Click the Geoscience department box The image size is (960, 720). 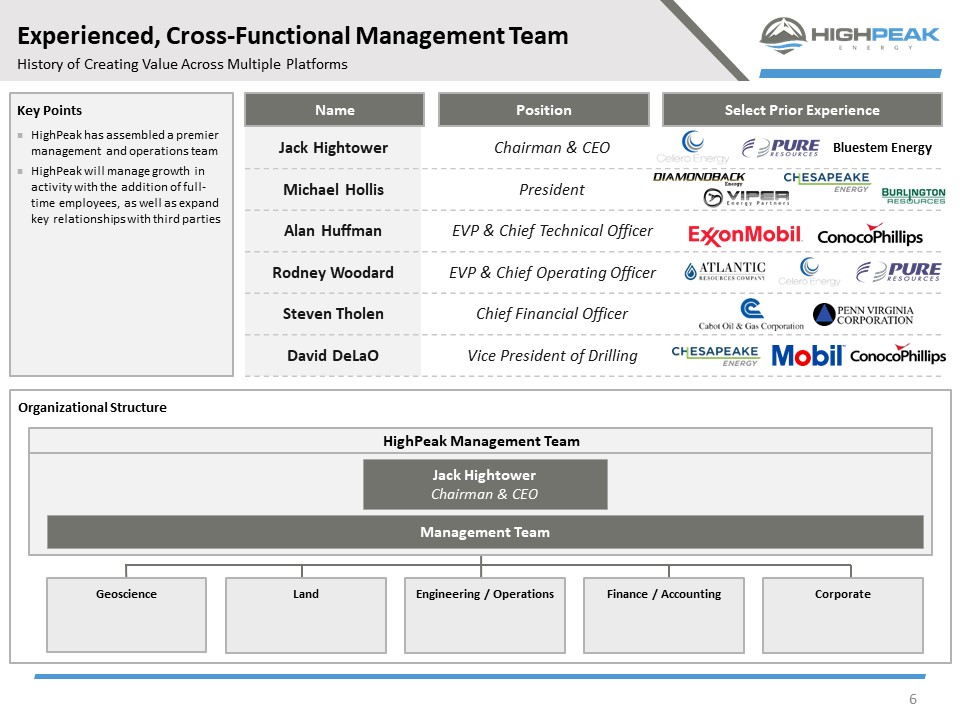tap(126, 615)
